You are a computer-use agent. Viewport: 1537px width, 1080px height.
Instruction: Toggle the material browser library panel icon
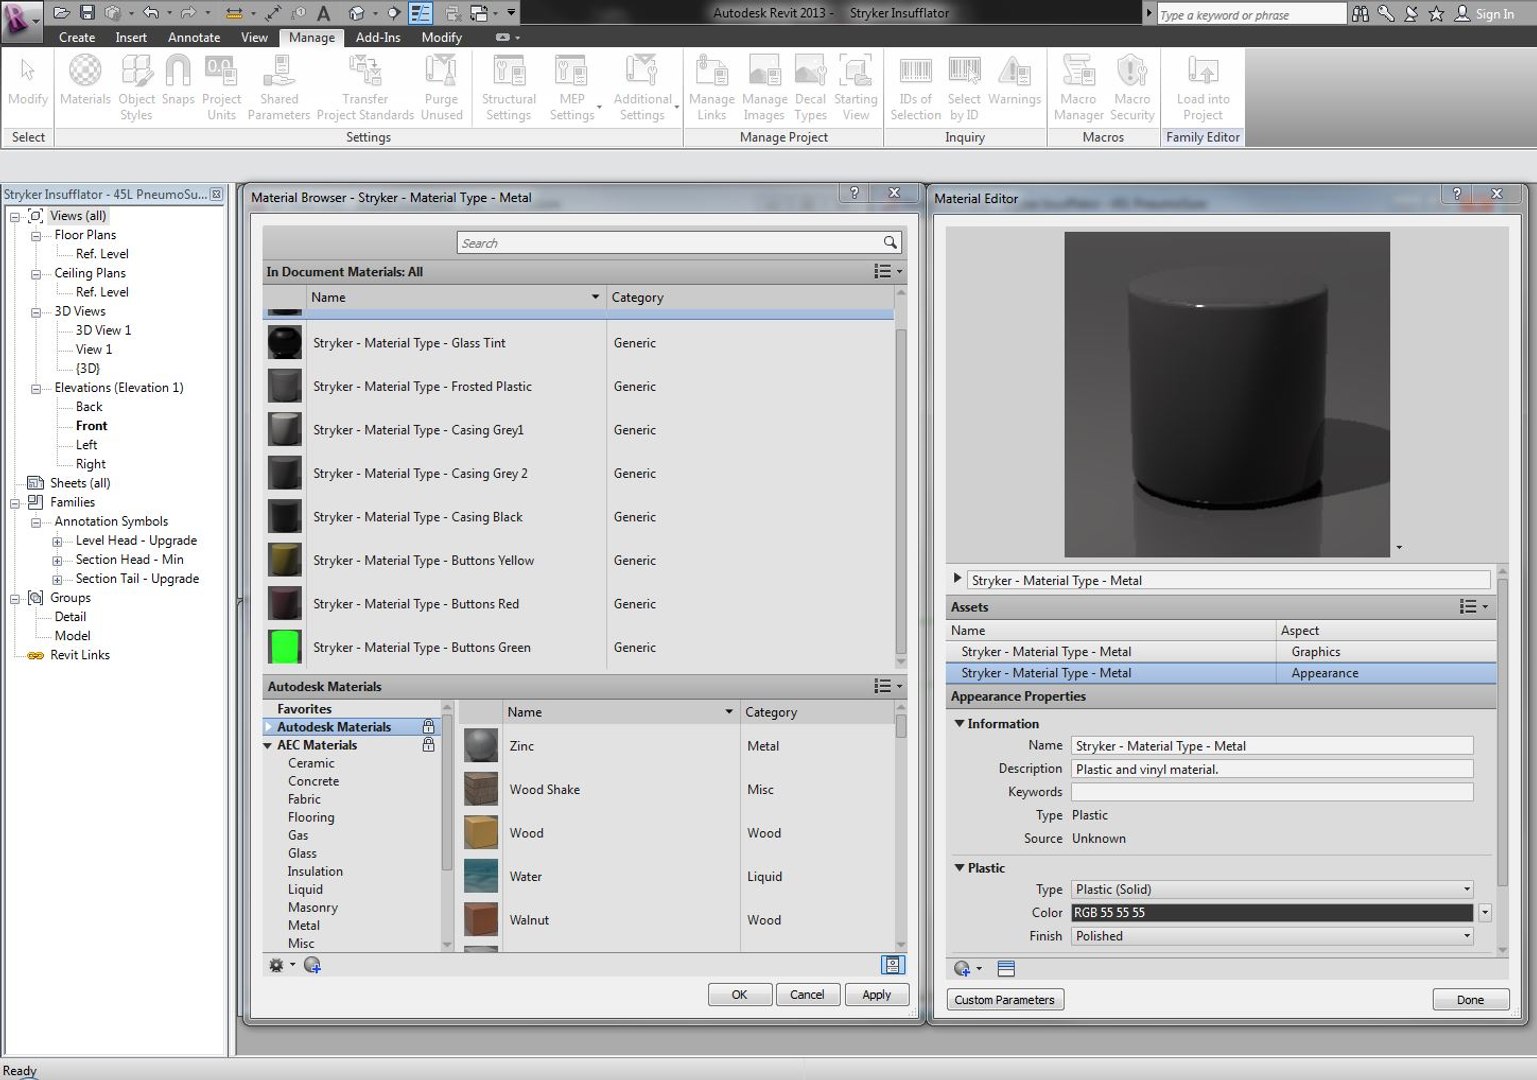click(x=892, y=965)
